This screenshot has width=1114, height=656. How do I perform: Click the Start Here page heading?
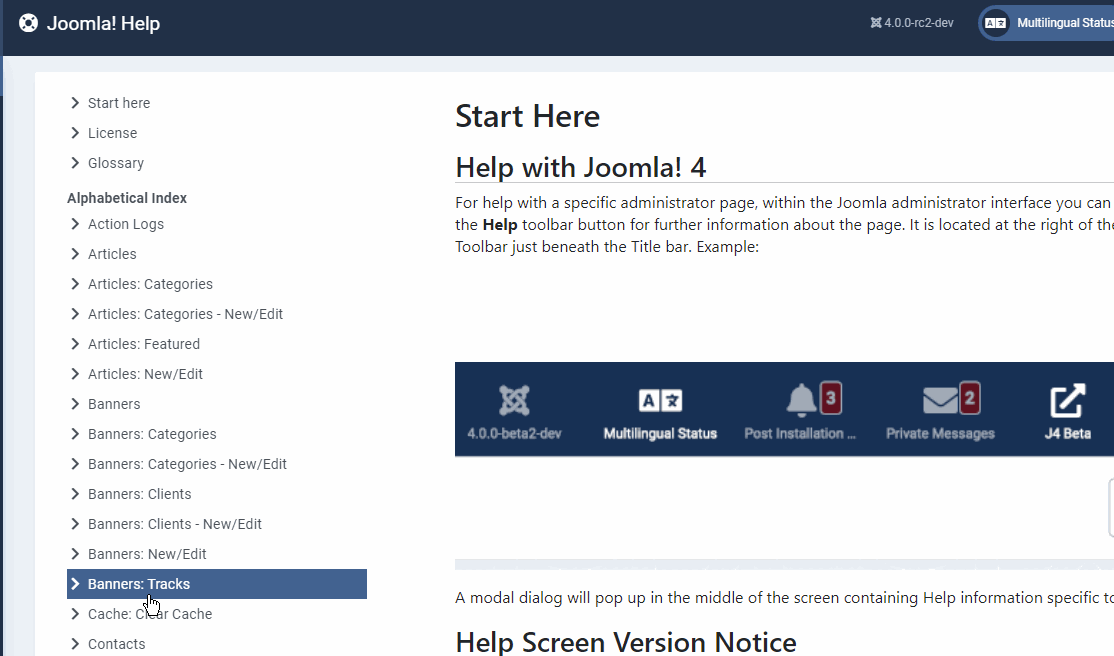527,117
